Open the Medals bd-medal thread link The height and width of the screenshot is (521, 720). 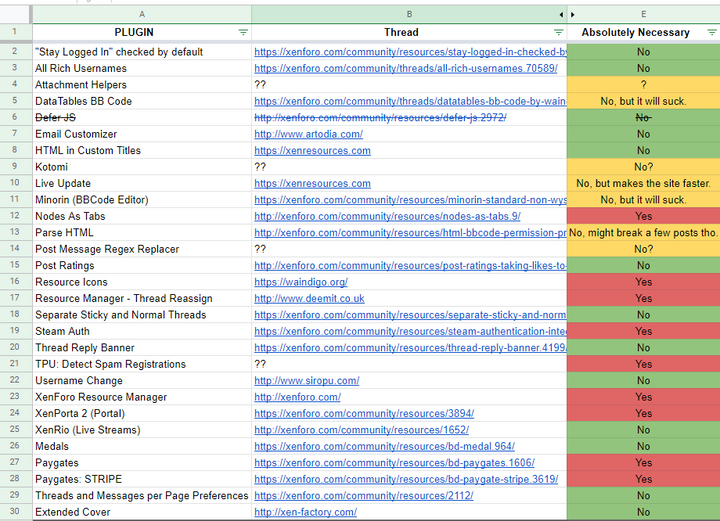[384, 447]
